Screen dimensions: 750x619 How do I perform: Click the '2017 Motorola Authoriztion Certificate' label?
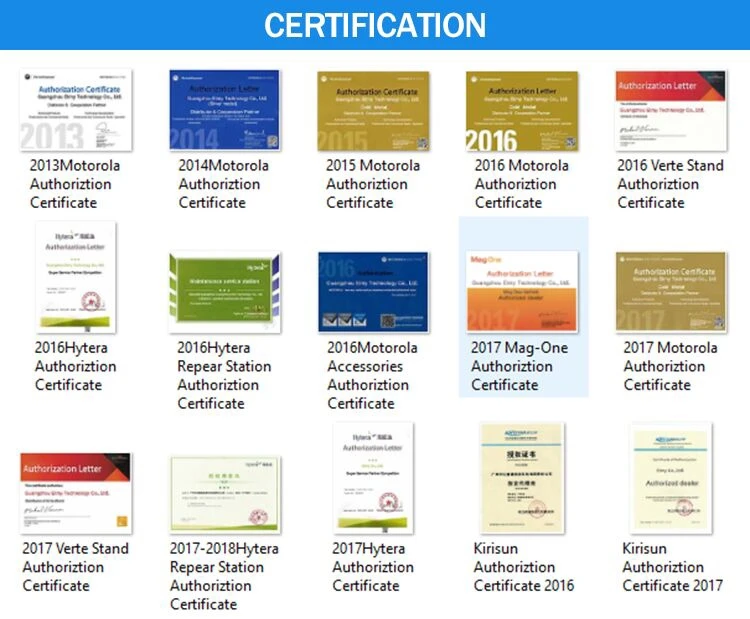tap(670, 366)
